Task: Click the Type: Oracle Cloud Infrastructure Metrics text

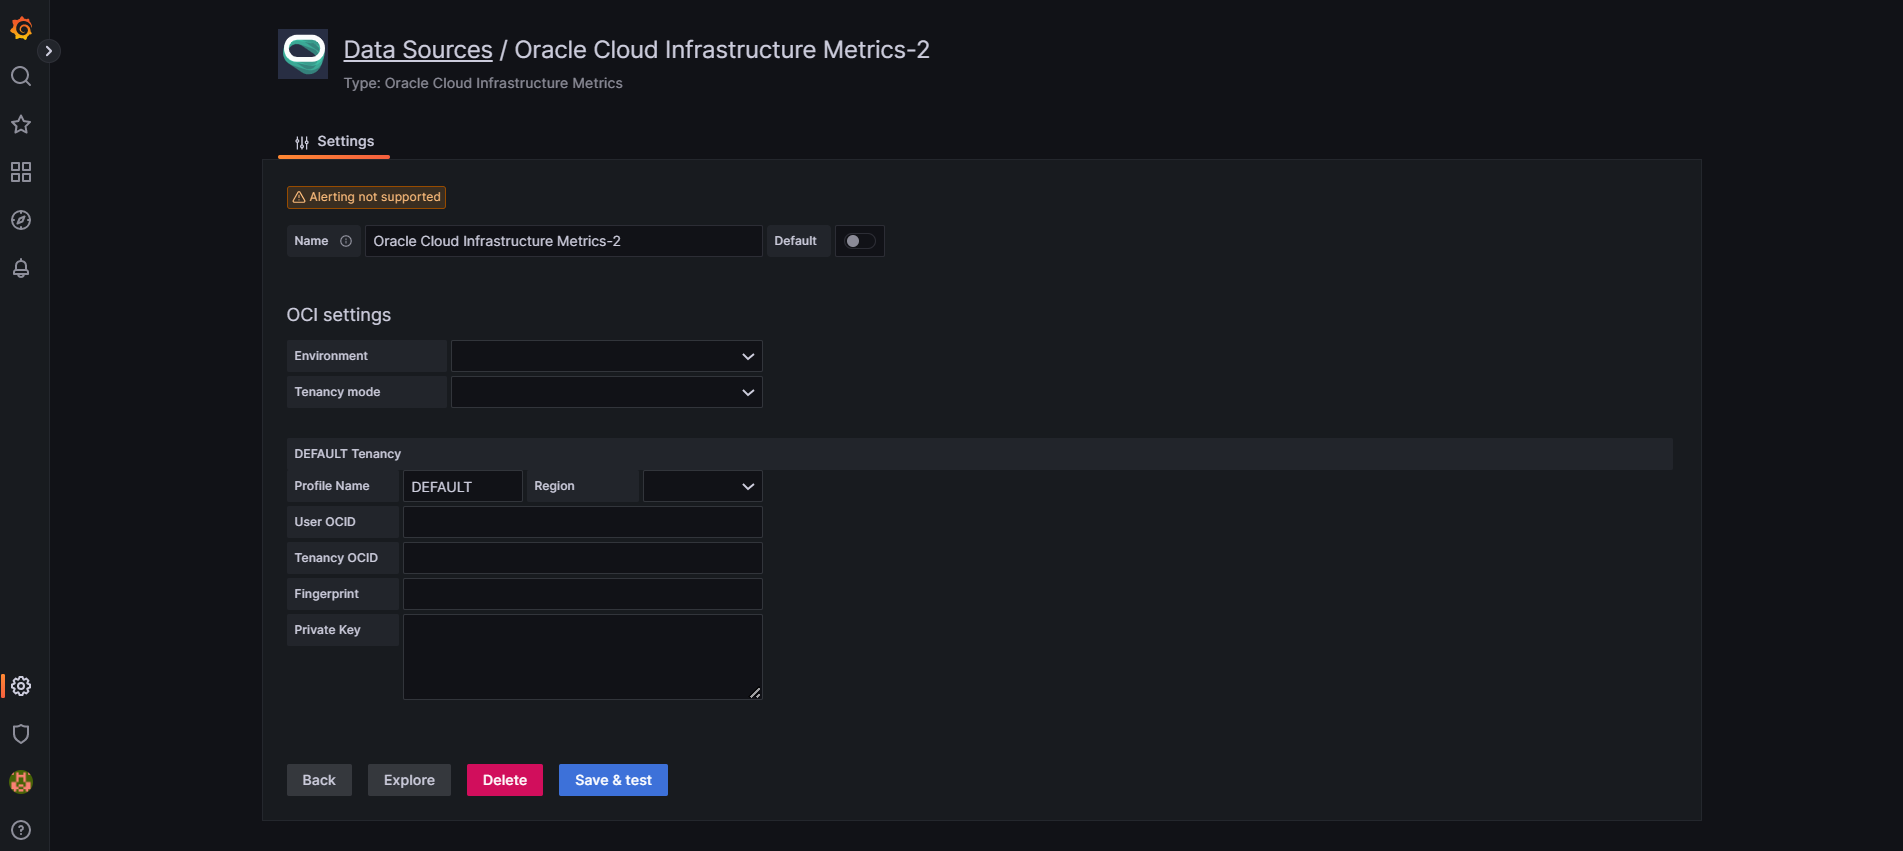Action: click(x=483, y=83)
